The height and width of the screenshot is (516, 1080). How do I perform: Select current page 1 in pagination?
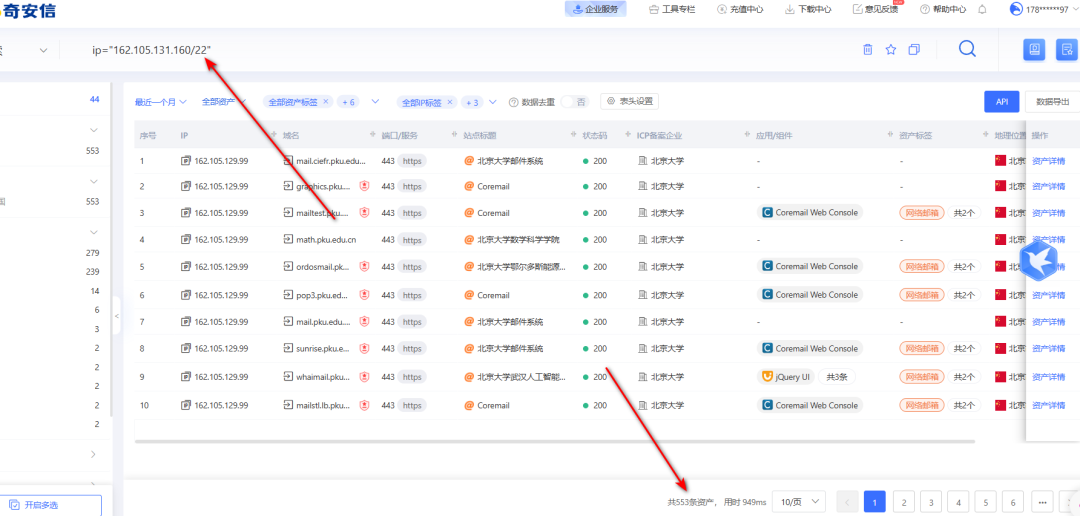[x=875, y=502]
